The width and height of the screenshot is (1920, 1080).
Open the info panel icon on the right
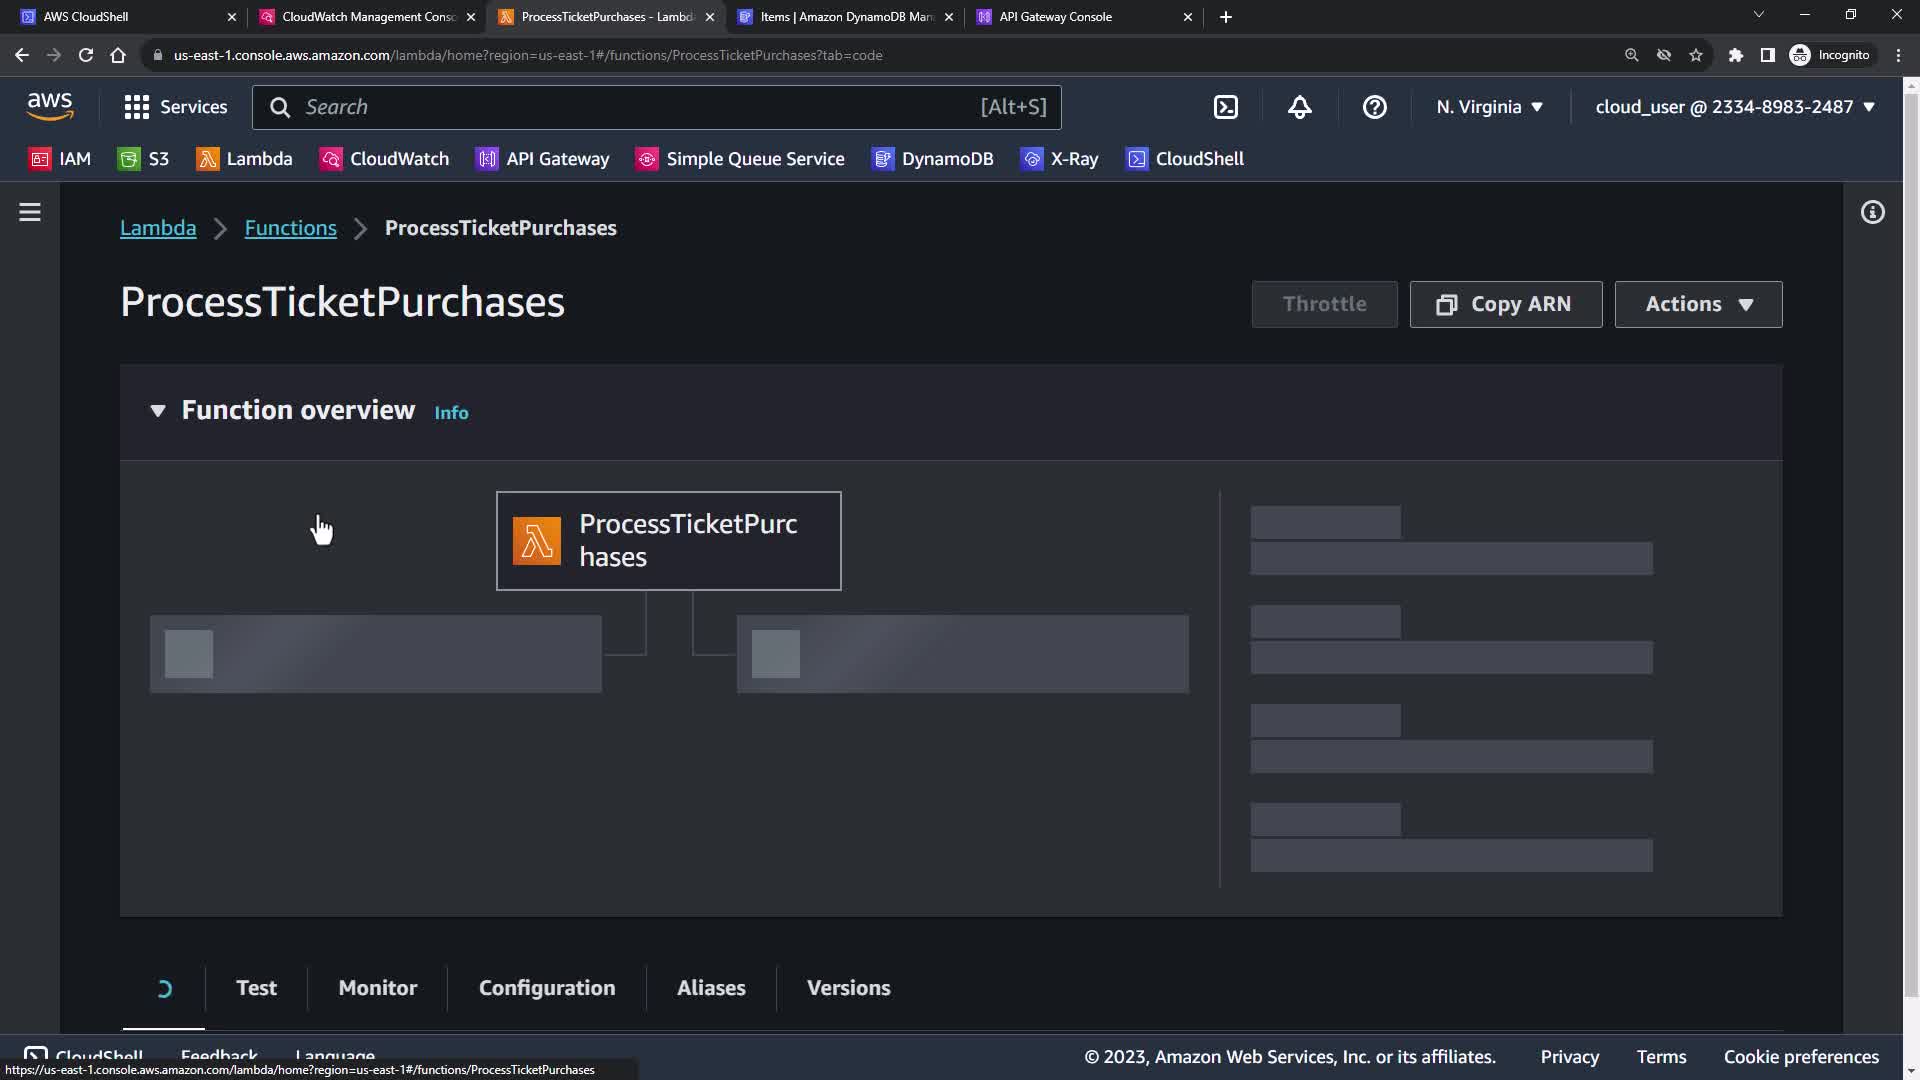(1872, 212)
